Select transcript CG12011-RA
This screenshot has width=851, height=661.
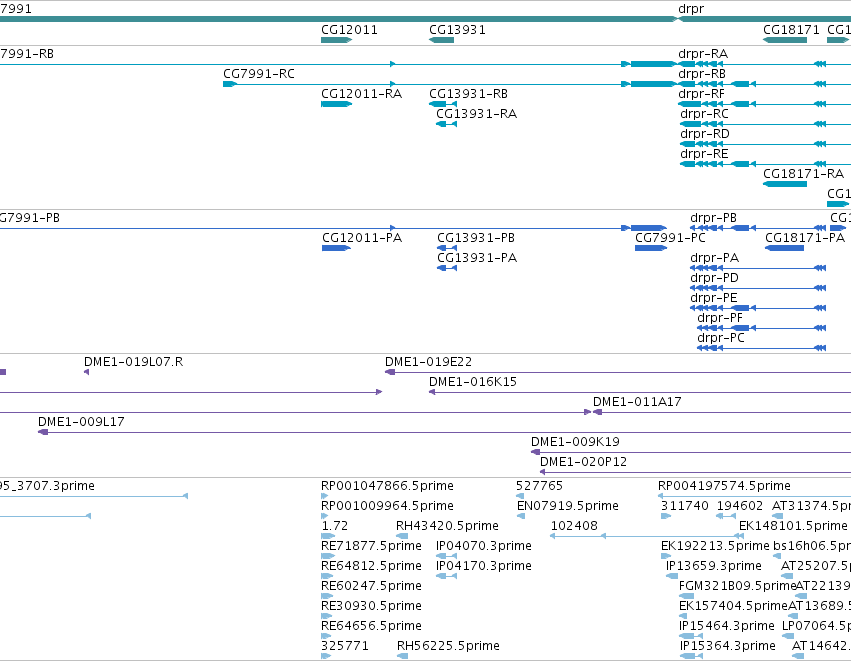pyautogui.click(x=361, y=94)
